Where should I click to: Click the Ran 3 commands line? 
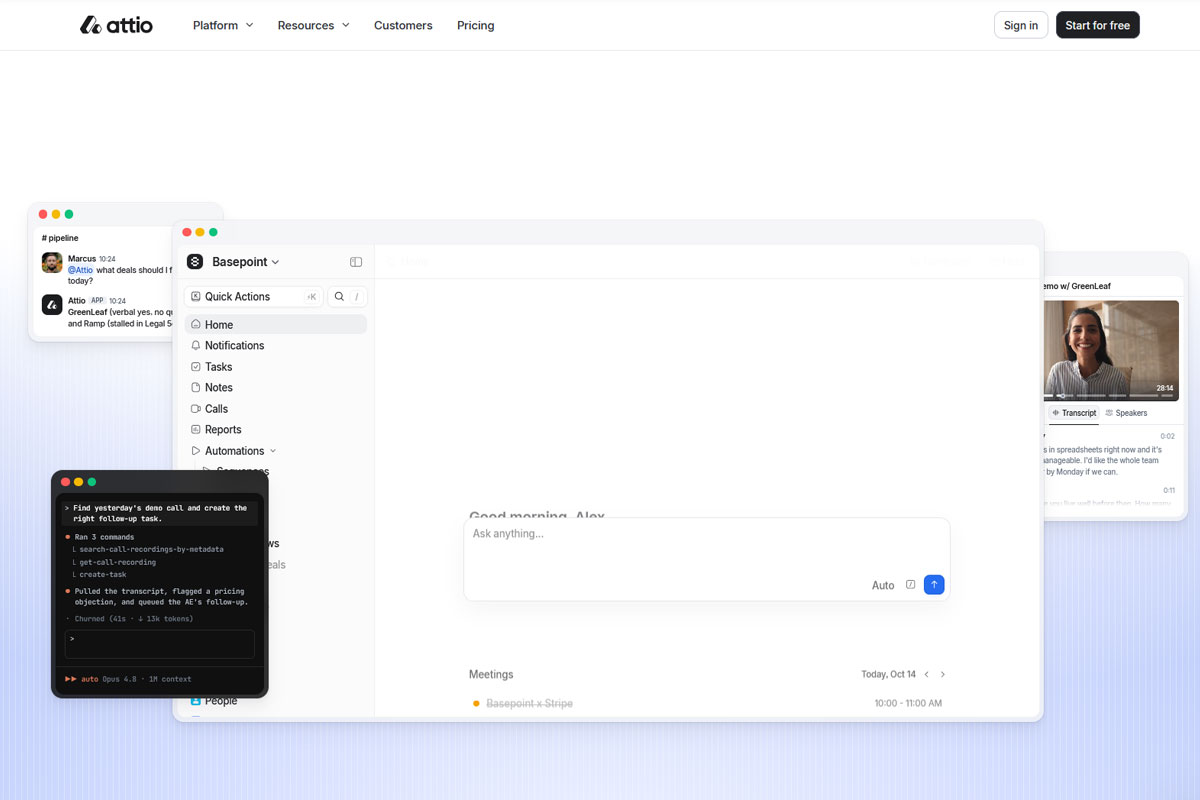[104, 537]
